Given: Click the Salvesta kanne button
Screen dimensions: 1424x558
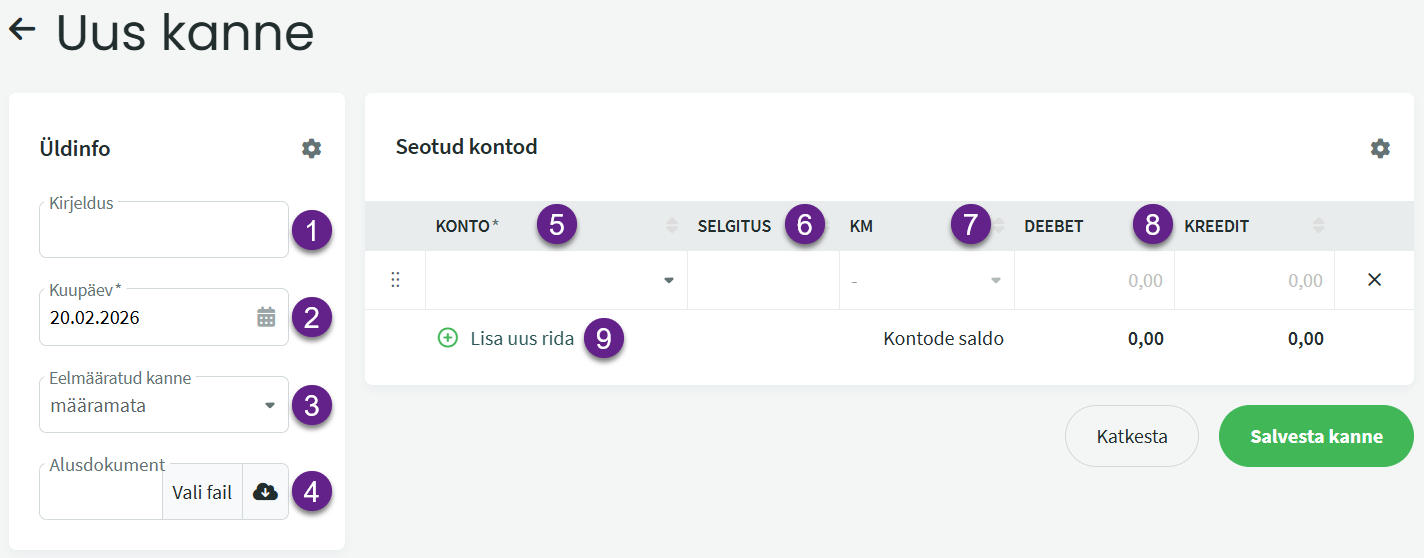Looking at the screenshot, I should pyautogui.click(x=1316, y=436).
